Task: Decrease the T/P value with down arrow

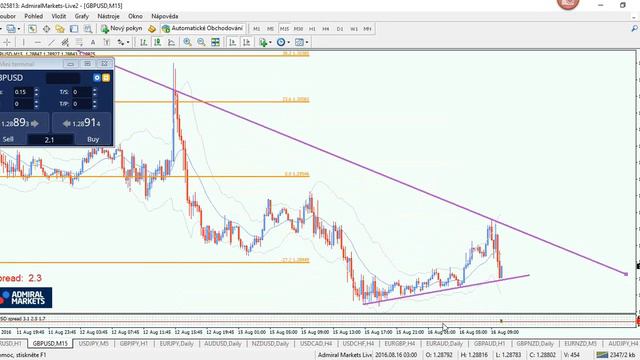Action: [x=95, y=106]
